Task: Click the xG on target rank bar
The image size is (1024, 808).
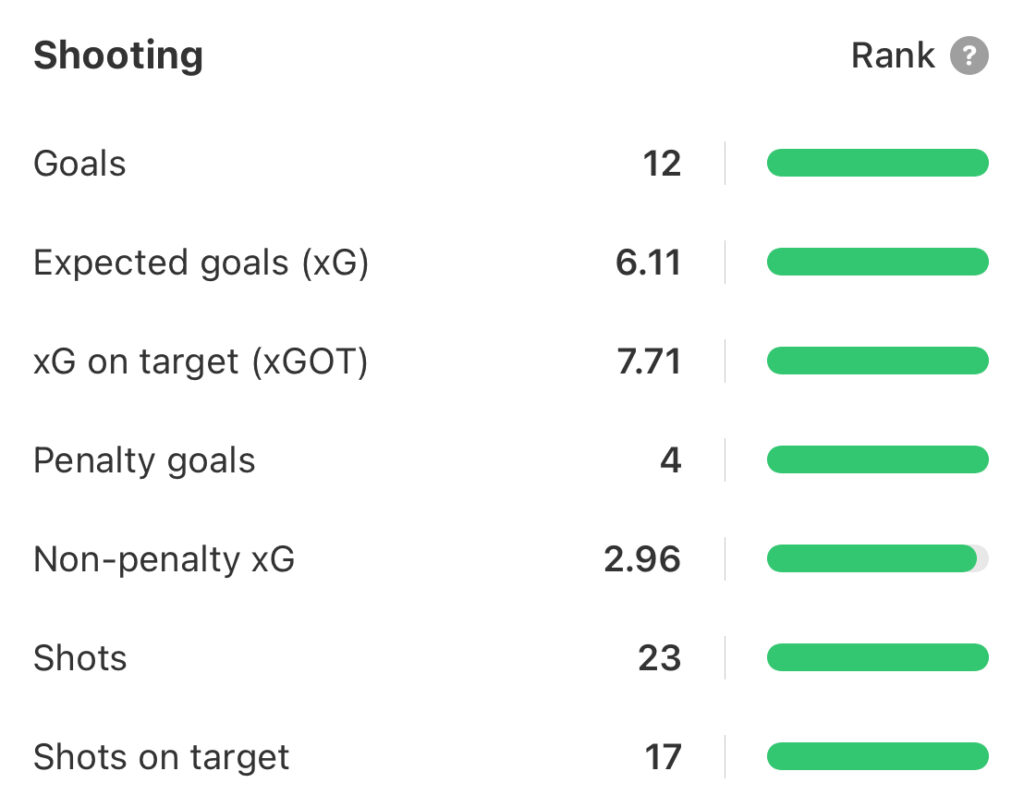Action: click(877, 361)
